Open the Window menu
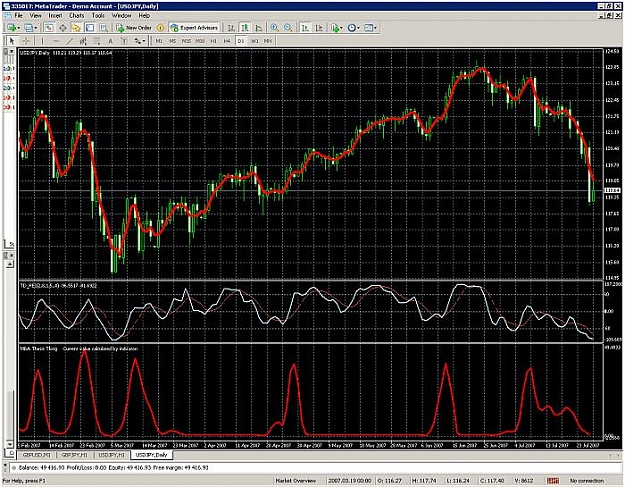 121,16
